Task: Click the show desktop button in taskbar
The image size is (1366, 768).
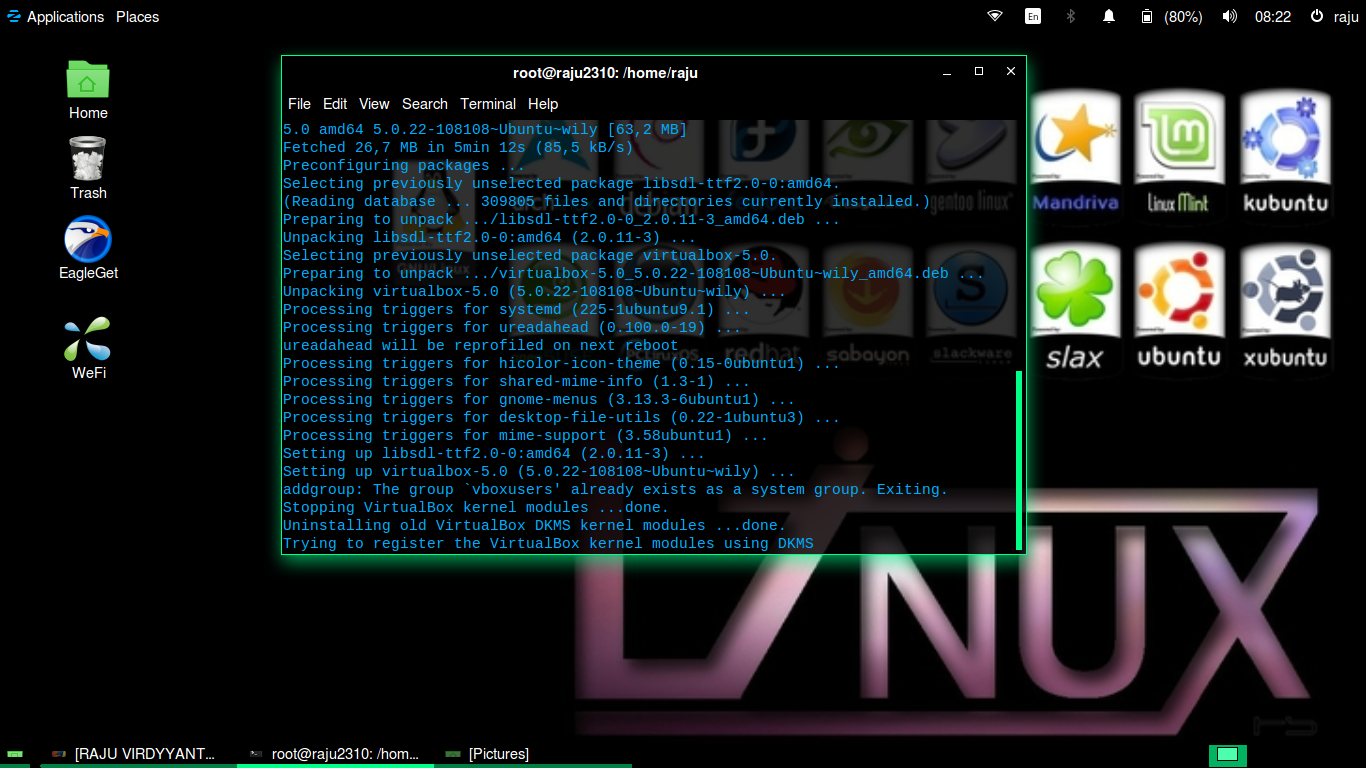Action: 14,753
